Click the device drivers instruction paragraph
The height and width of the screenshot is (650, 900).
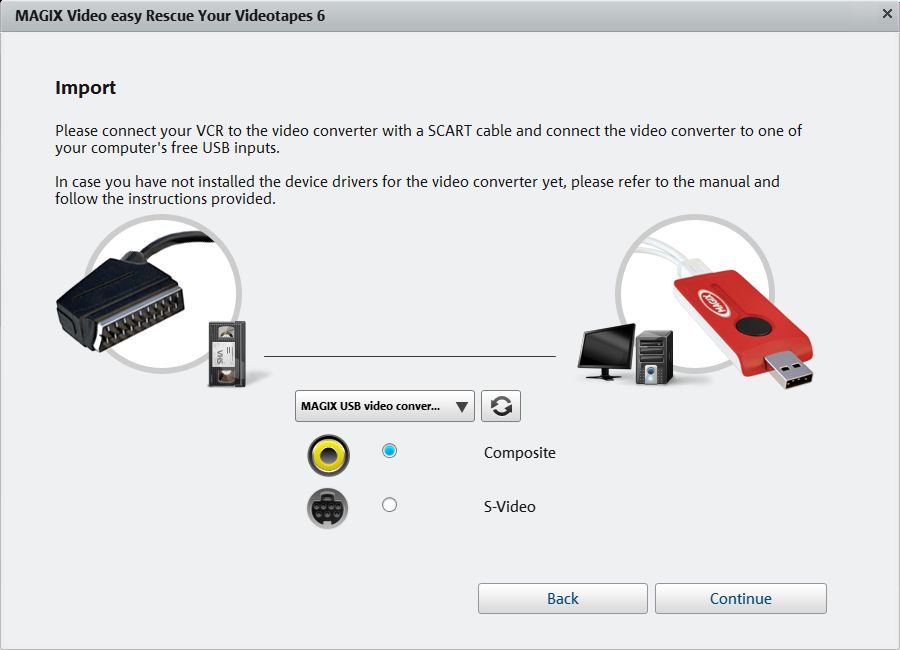pos(417,190)
